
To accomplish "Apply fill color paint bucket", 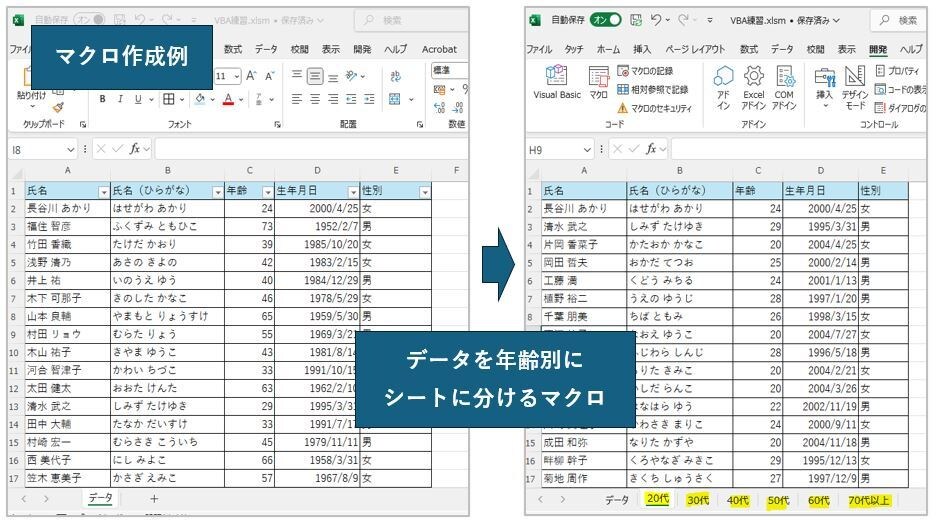I will click(x=200, y=99).
